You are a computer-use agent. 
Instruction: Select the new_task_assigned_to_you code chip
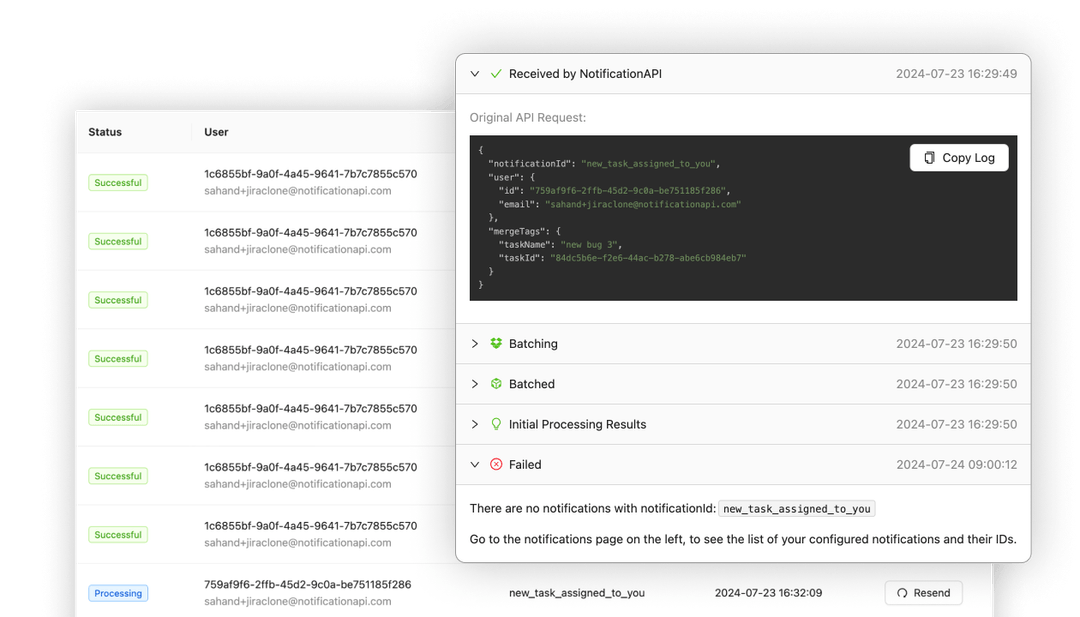point(796,508)
